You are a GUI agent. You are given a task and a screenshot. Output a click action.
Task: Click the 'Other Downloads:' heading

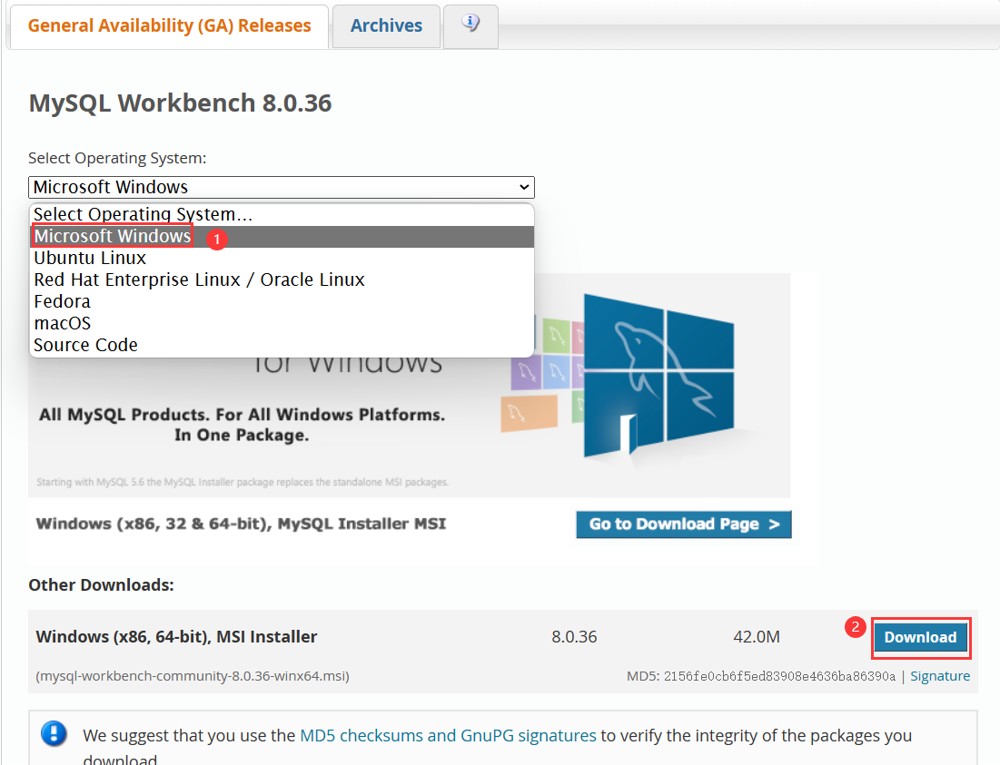[x=101, y=585]
